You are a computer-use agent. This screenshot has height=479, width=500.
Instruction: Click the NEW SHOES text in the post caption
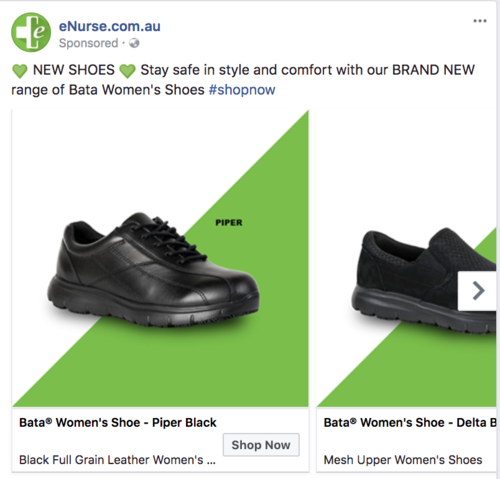point(74,70)
